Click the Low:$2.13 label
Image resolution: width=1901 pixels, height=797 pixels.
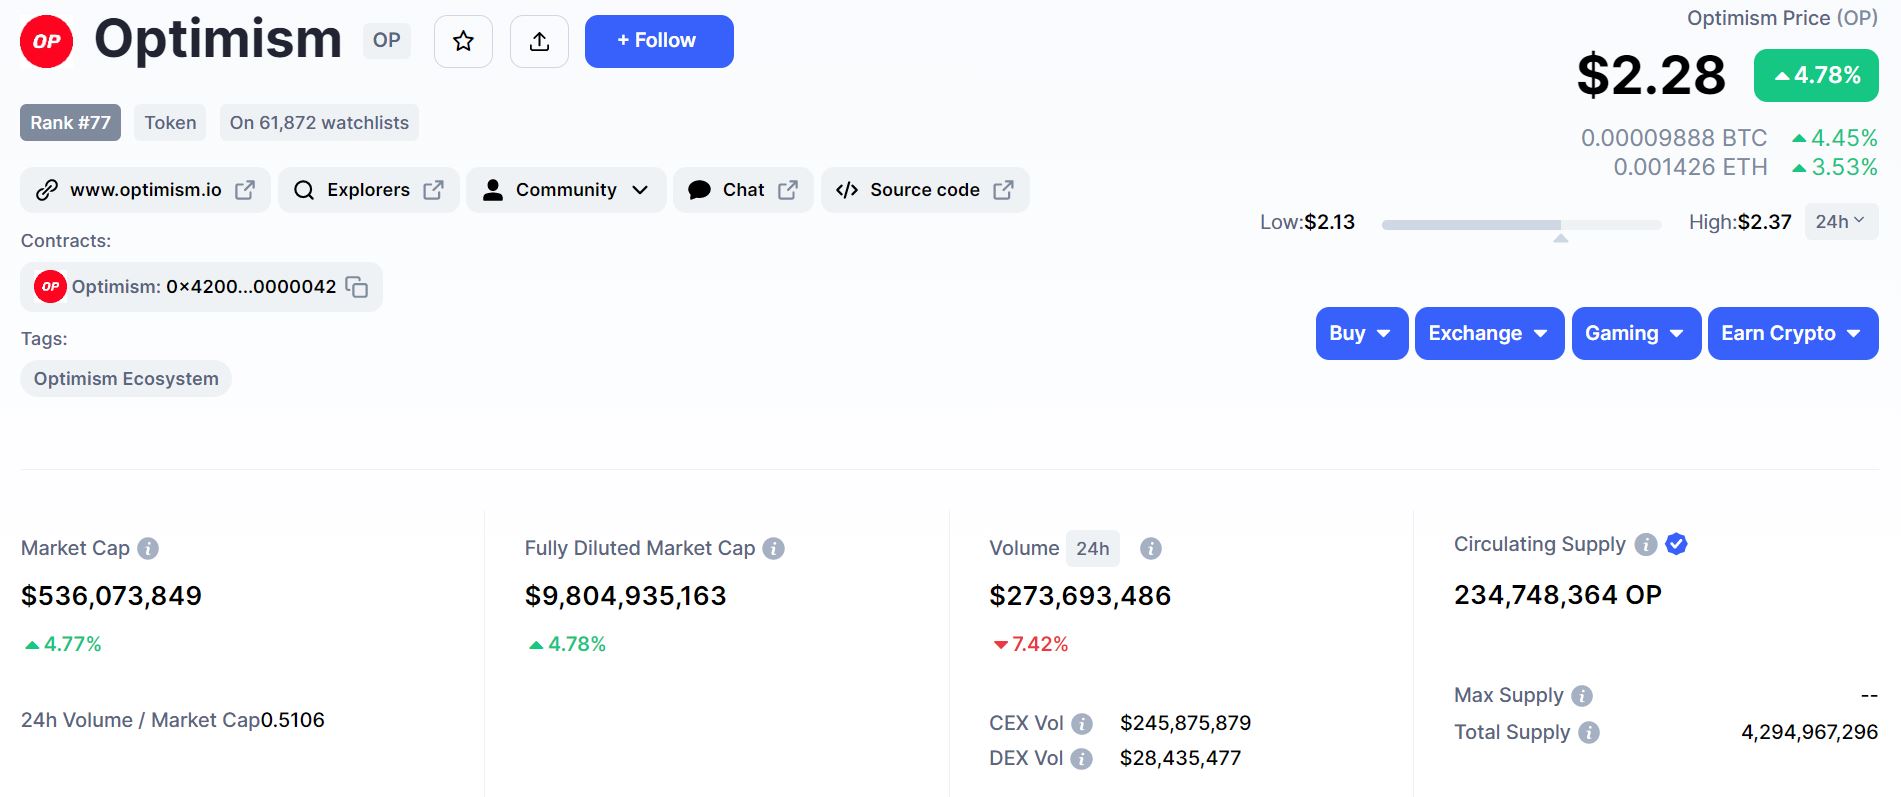(1307, 222)
